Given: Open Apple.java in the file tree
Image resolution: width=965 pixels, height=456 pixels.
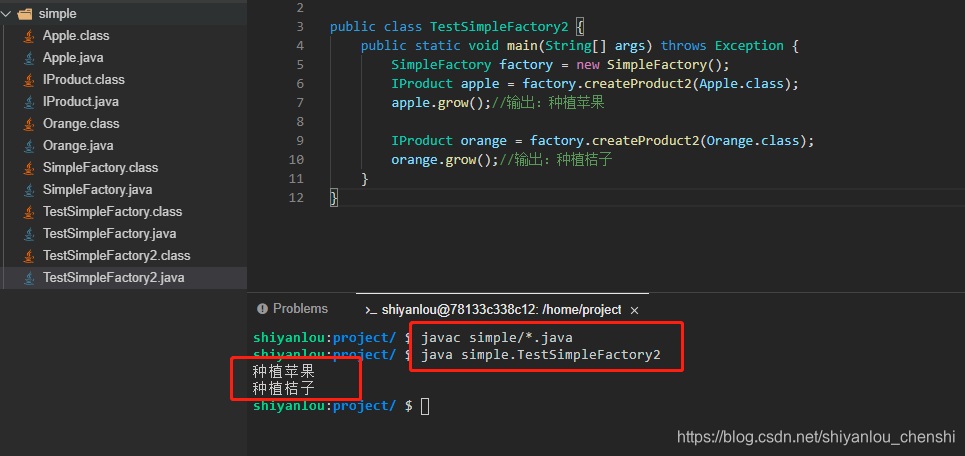Looking at the screenshot, I should pyautogui.click(x=73, y=58).
